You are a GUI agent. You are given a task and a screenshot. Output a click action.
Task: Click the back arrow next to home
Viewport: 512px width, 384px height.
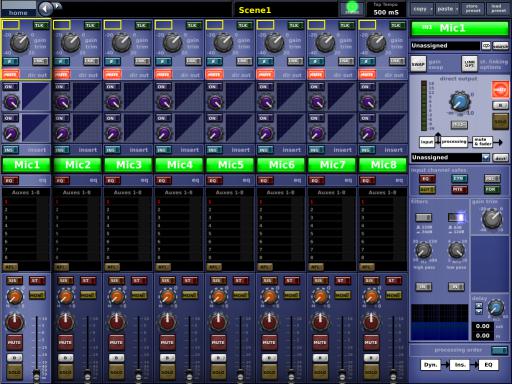[x=46, y=9]
